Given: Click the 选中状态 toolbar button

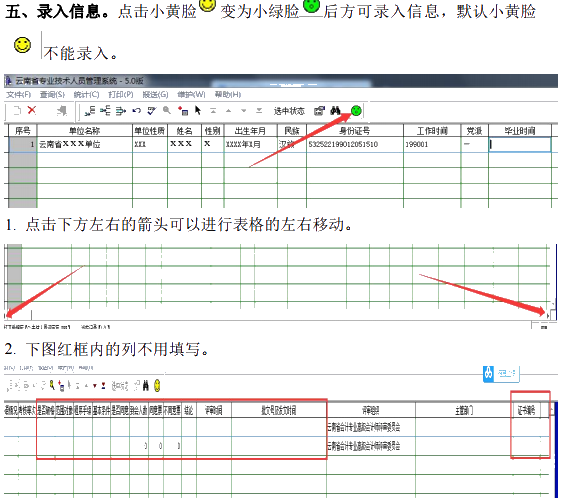Looking at the screenshot, I should click(x=289, y=111).
